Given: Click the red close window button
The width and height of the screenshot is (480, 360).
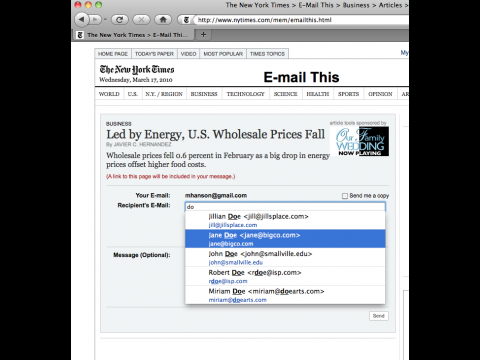Looking at the screenshot, I should [78, 5].
